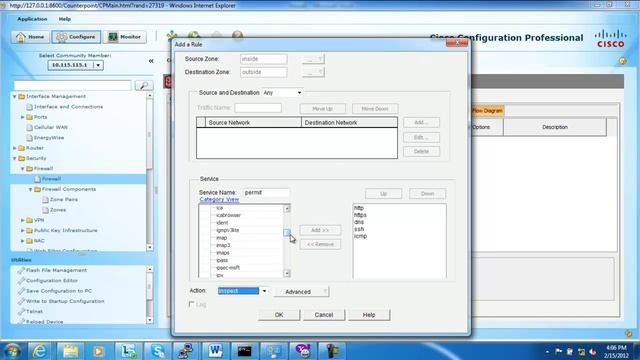Open Command Prompt from taskbar

244,351
